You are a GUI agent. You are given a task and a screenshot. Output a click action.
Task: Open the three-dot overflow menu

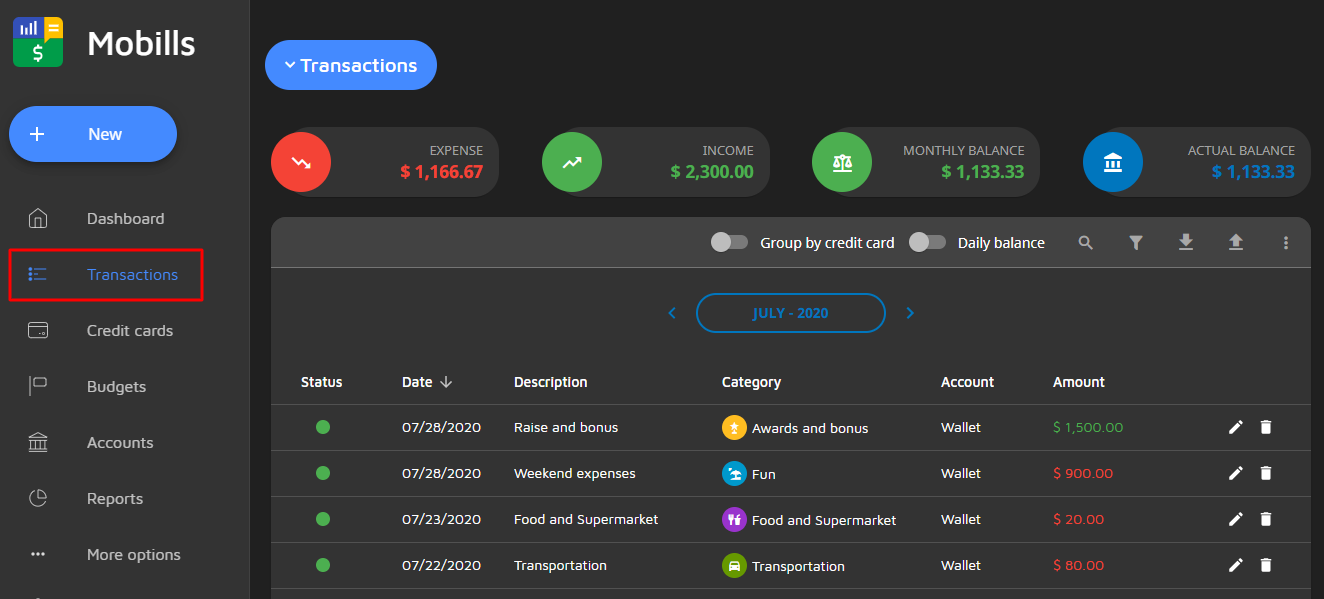(1286, 243)
